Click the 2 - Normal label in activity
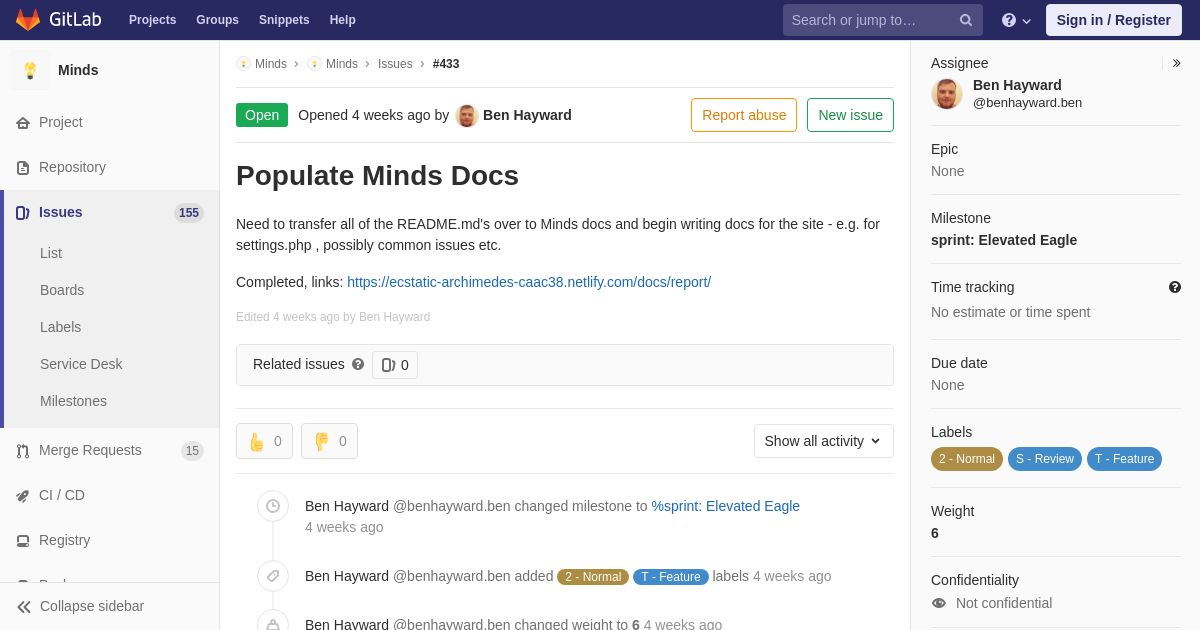Screen dimensions: 1200x630 tap(593, 577)
